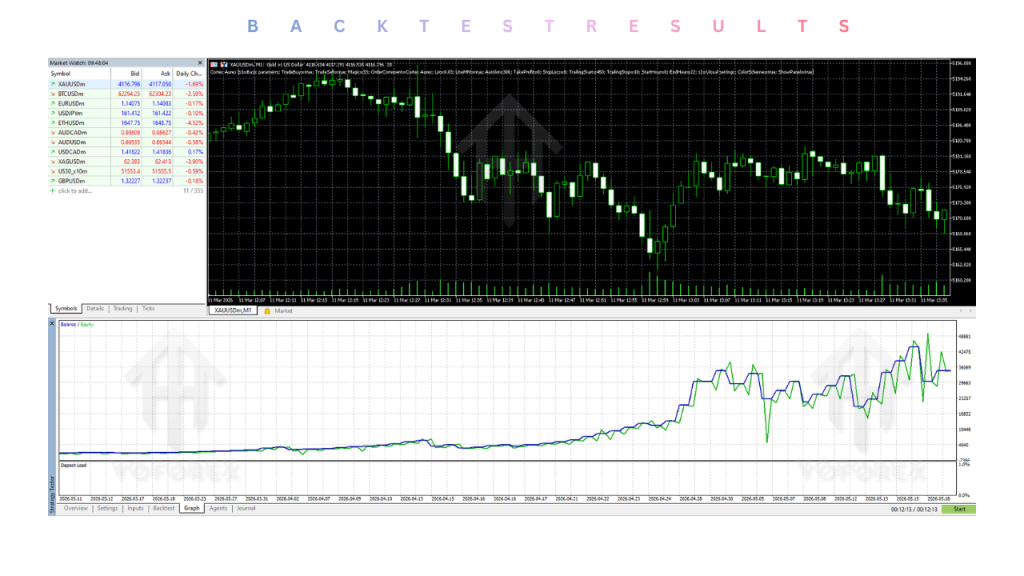
Task: Select USDCADm row in Market Watch
Action: pos(126,152)
